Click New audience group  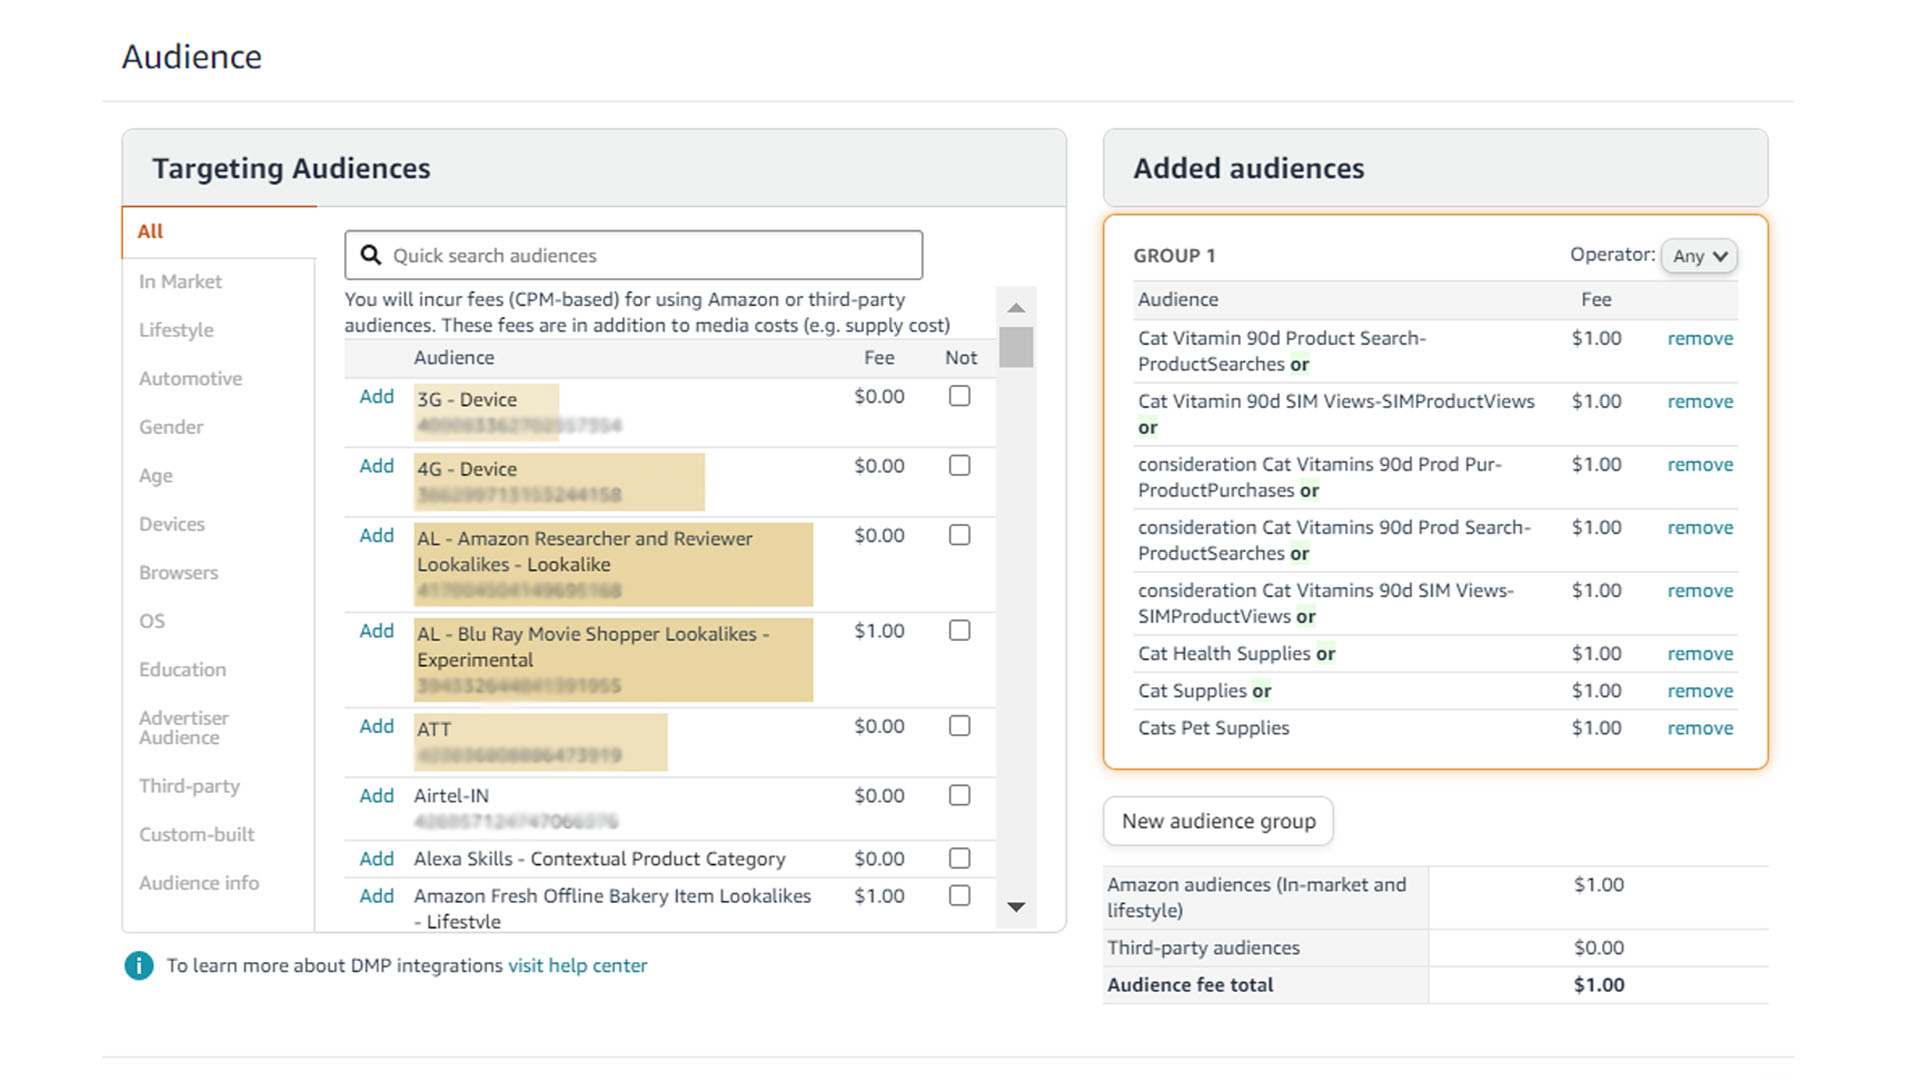tap(1217, 820)
